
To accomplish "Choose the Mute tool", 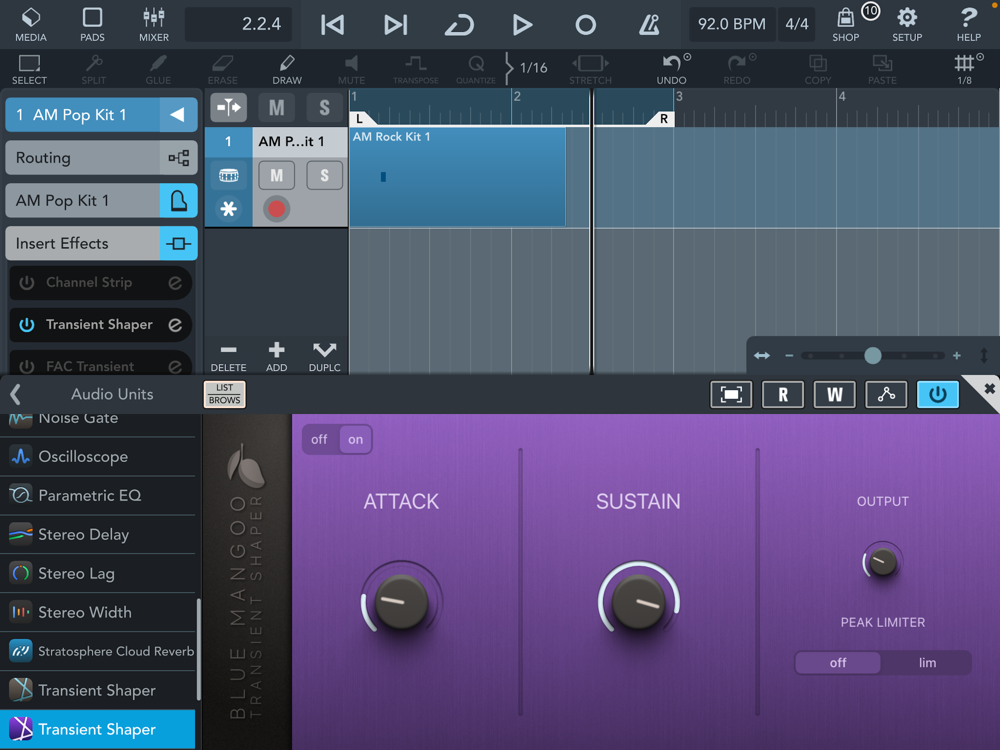I will pyautogui.click(x=351, y=70).
